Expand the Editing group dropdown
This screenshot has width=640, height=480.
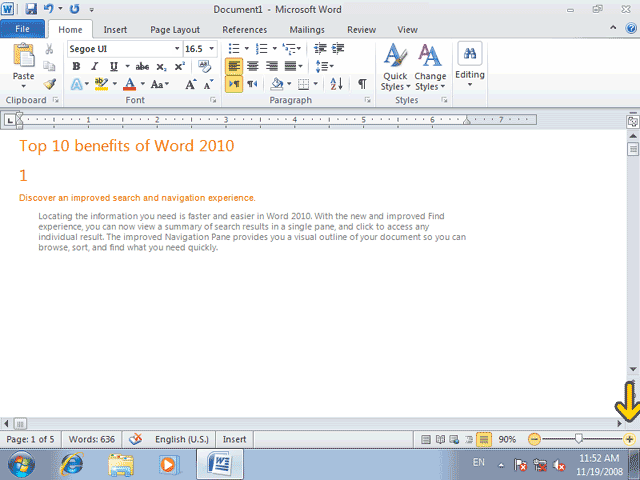coord(470,65)
